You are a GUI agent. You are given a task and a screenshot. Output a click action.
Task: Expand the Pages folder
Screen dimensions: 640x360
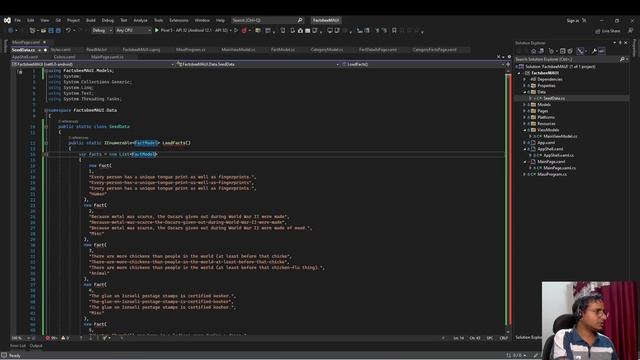pyautogui.click(x=524, y=111)
